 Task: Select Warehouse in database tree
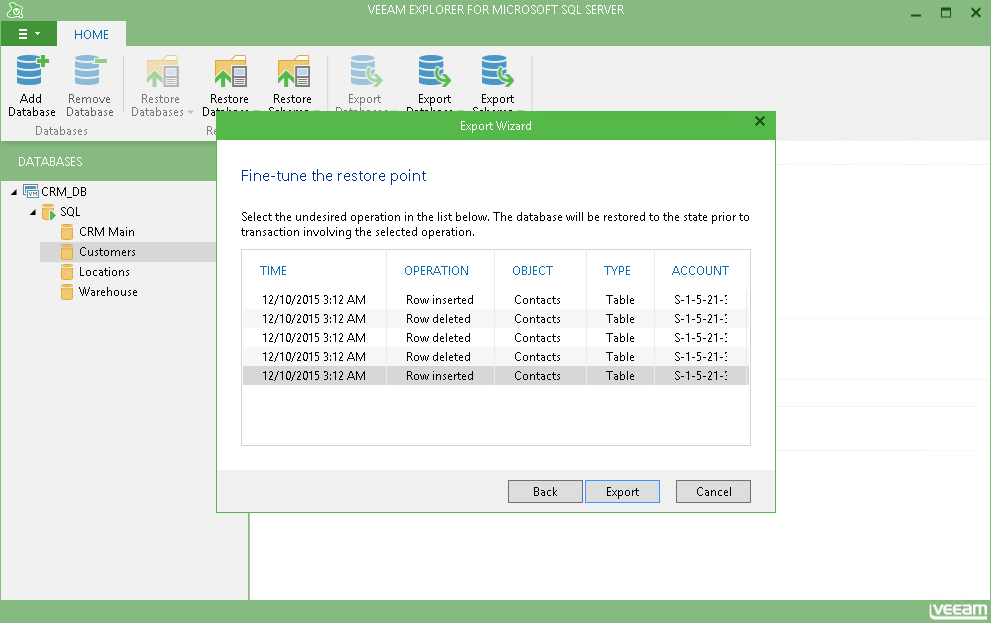pyautogui.click(x=108, y=292)
